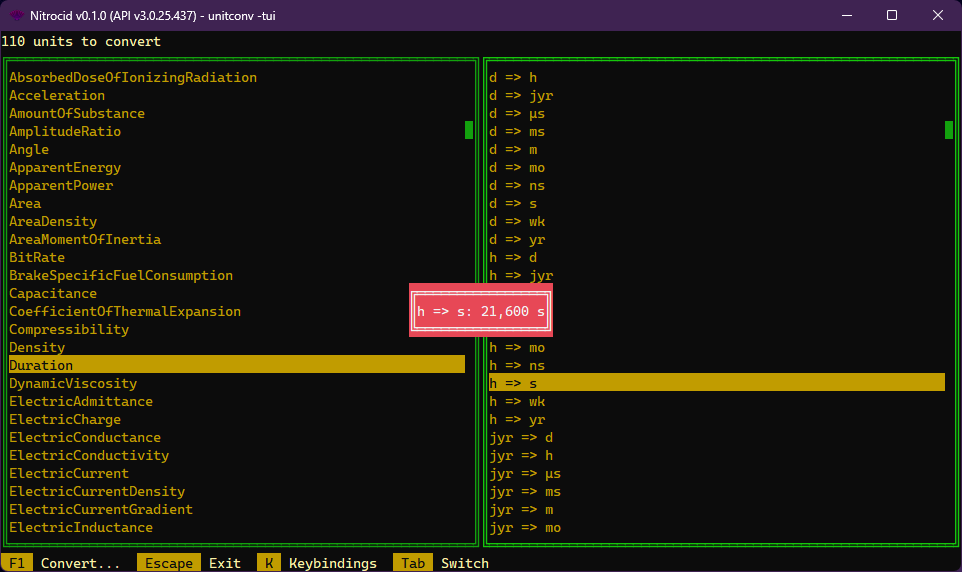The height and width of the screenshot is (572, 962).
Task: Click the Nitrocid app icon in title bar
Action: [x=17, y=15]
